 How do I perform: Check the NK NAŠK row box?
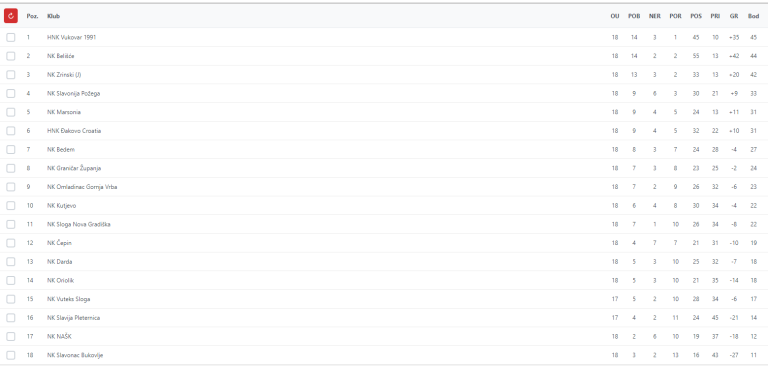[x=11, y=337]
